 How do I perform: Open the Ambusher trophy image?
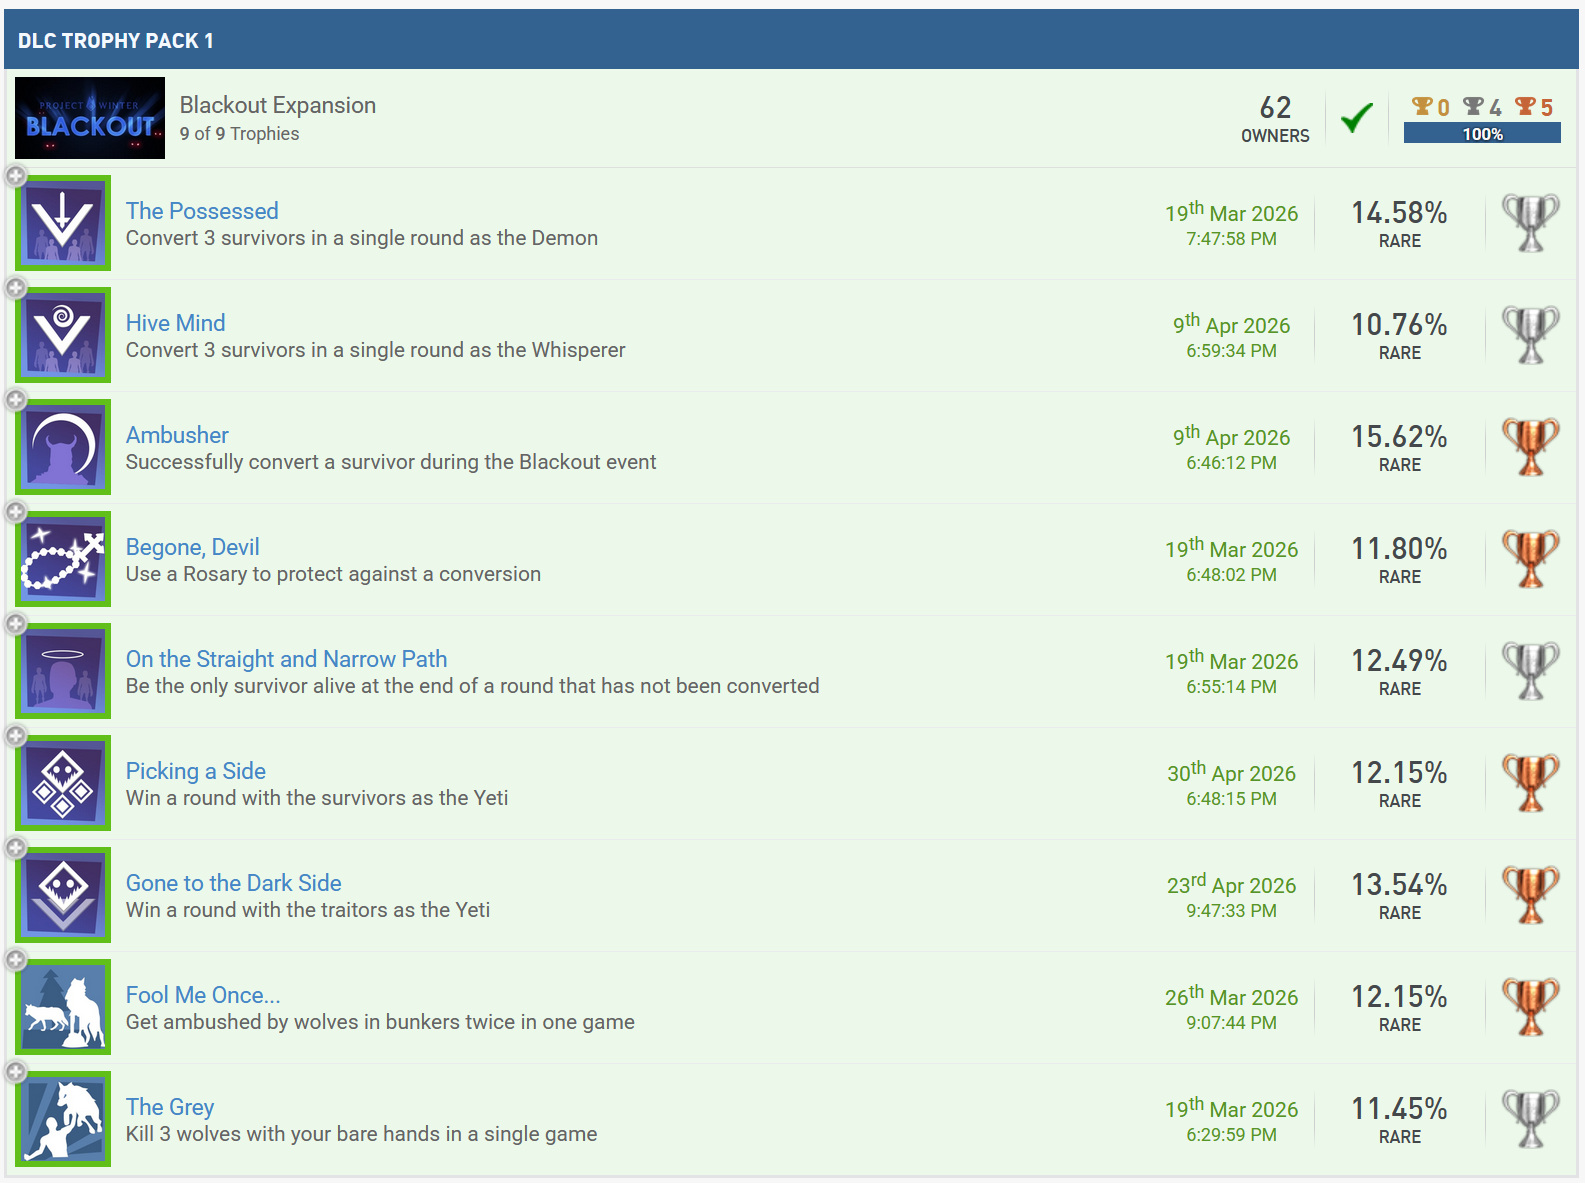[x=63, y=447]
